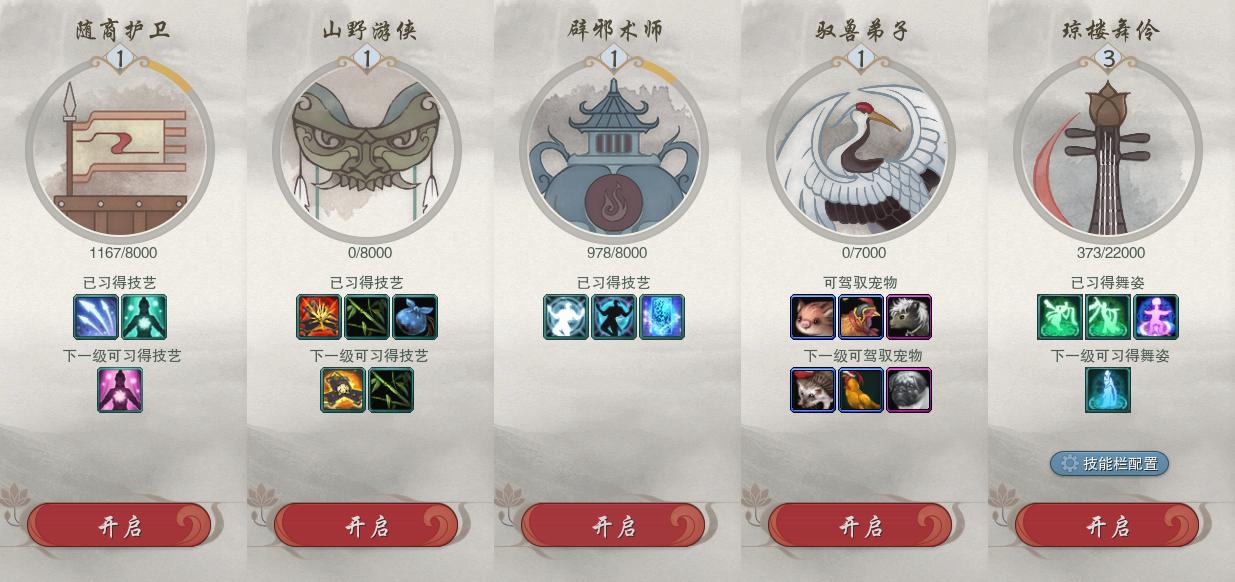Select the white slash skill icon under 随商护卫
The height and width of the screenshot is (582, 1235).
pos(96,317)
